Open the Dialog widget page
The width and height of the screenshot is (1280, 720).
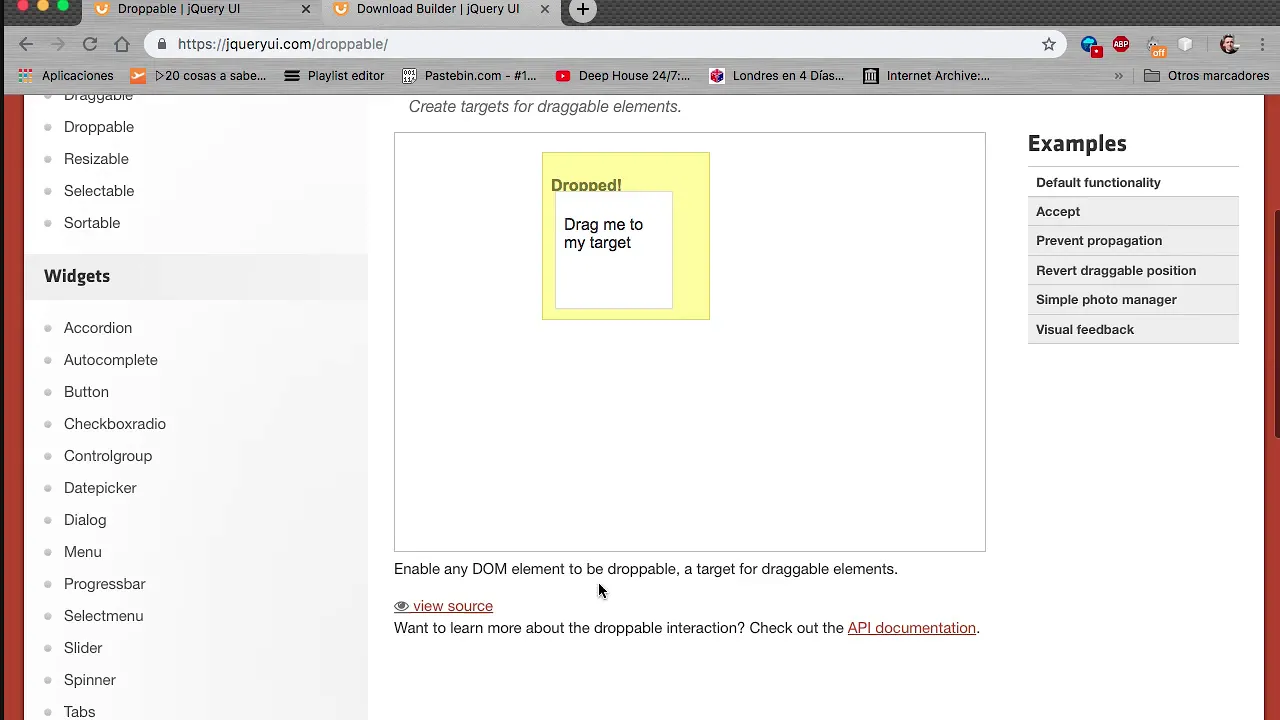click(x=85, y=520)
